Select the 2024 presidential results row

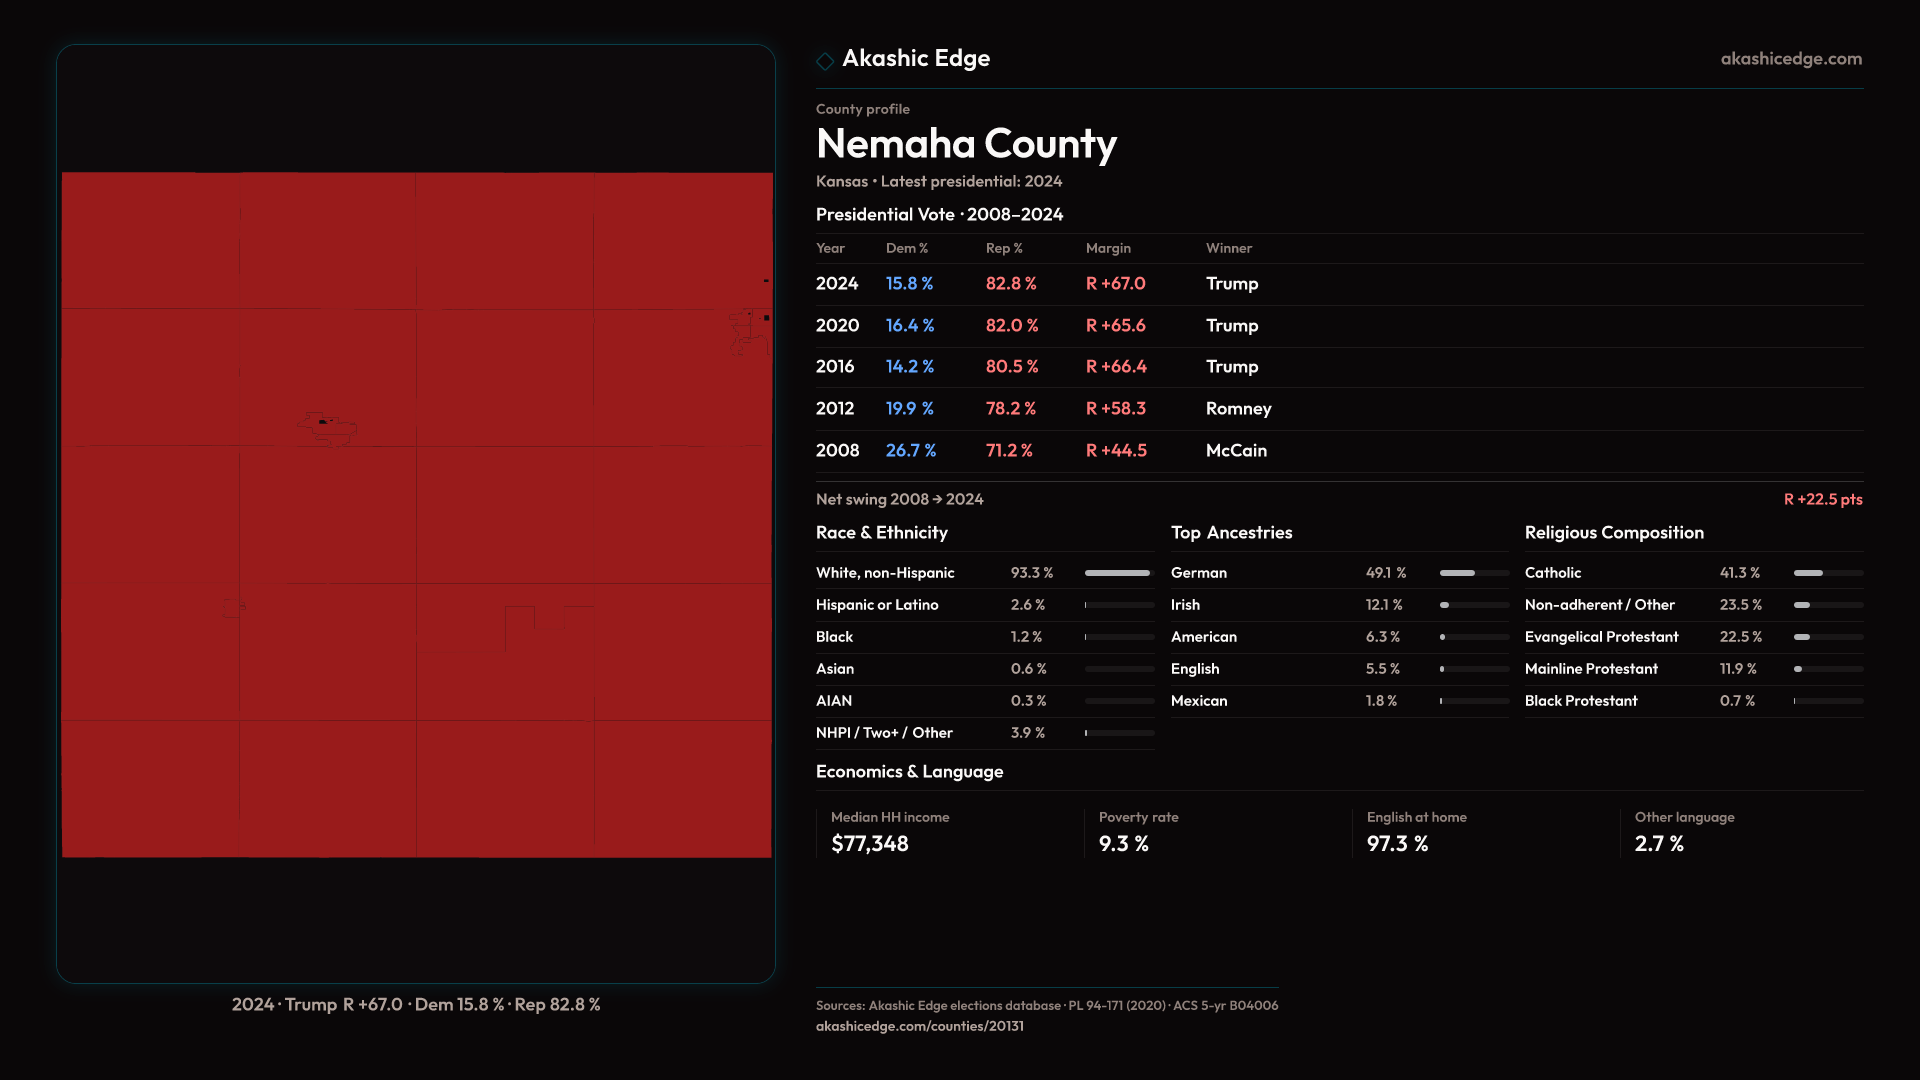pyautogui.click(x=1038, y=284)
